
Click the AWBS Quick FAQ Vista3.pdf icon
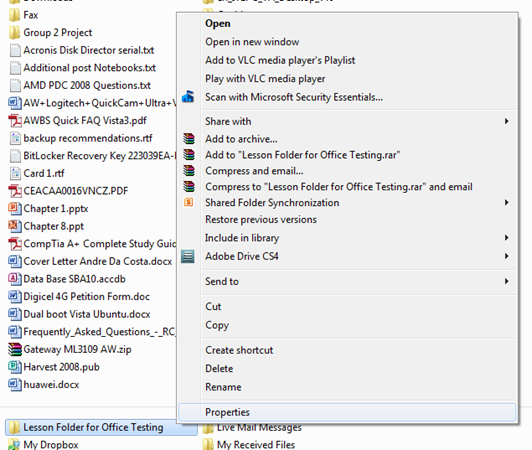(15, 121)
